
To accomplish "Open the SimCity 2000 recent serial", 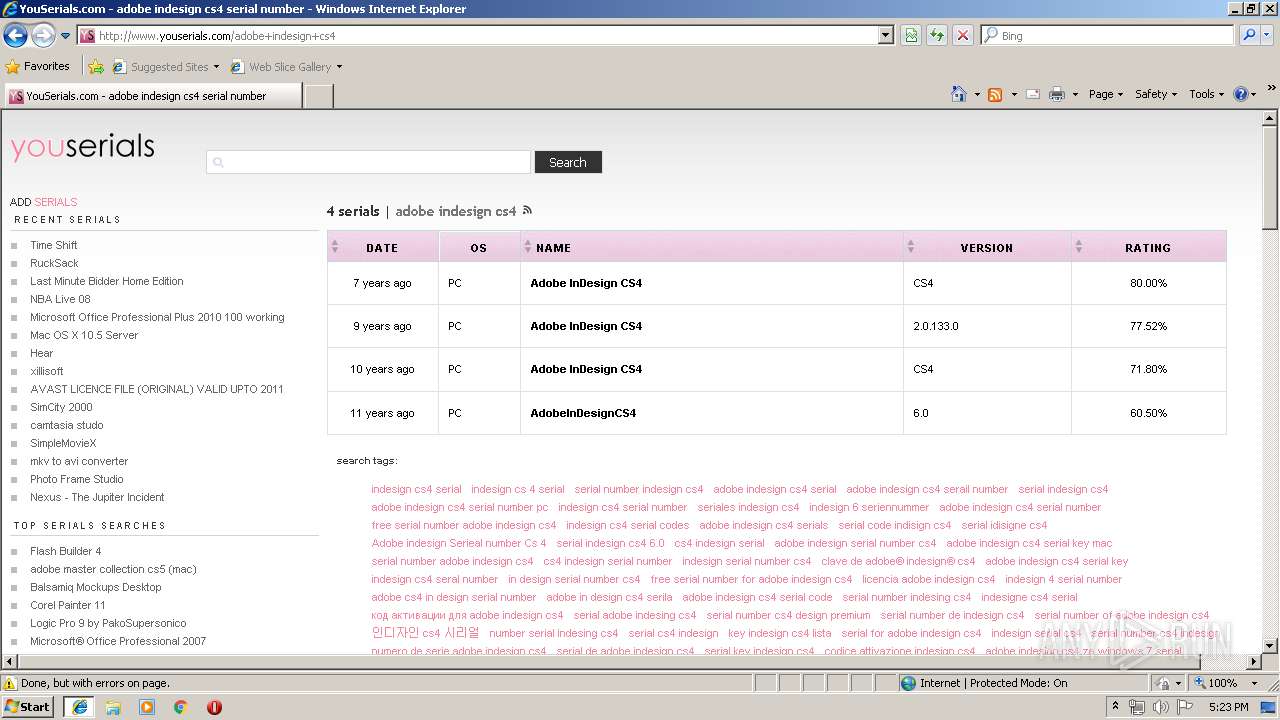I will pyautogui.click(x=61, y=407).
